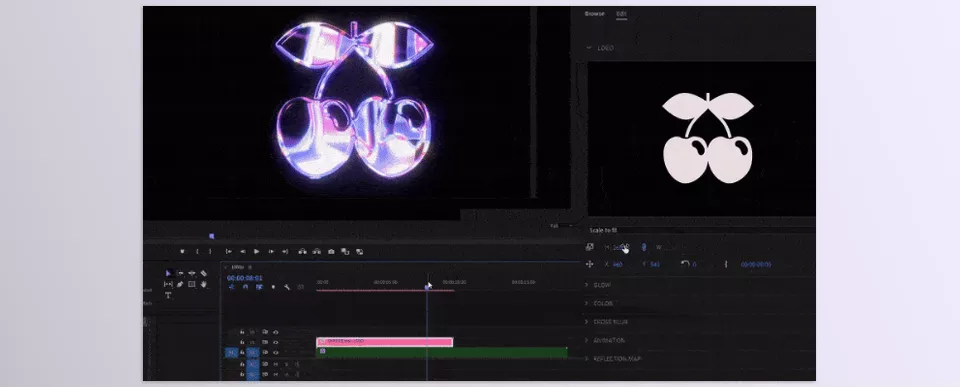Viewport: 960px width, 387px height.
Task: Add a marker from timeline header
Action: [x=273, y=287]
